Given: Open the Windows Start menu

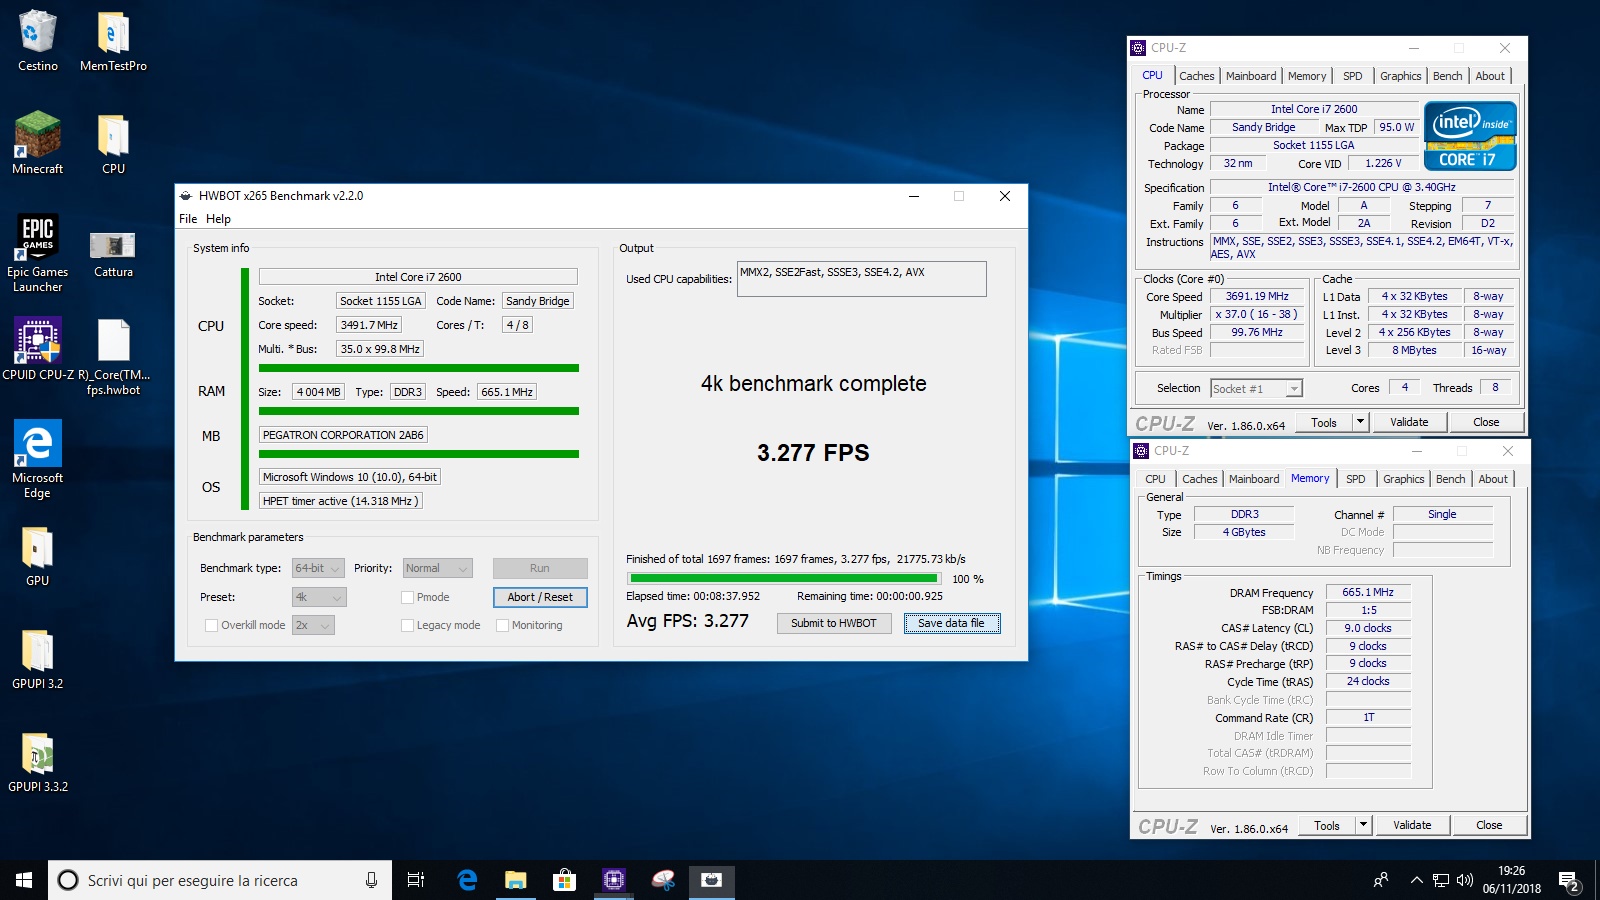Looking at the screenshot, I should click(x=24, y=880).
